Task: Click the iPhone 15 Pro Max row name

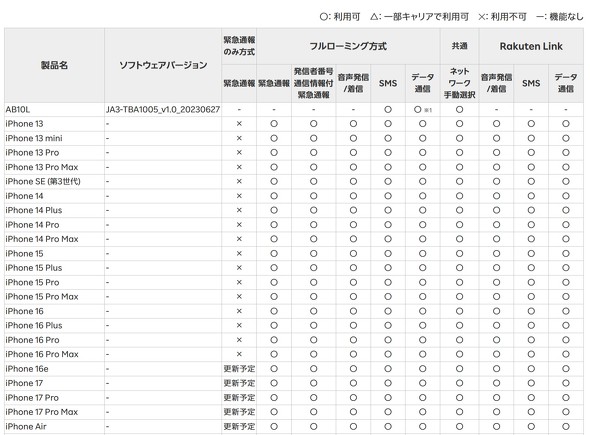Action: point(42,297)
